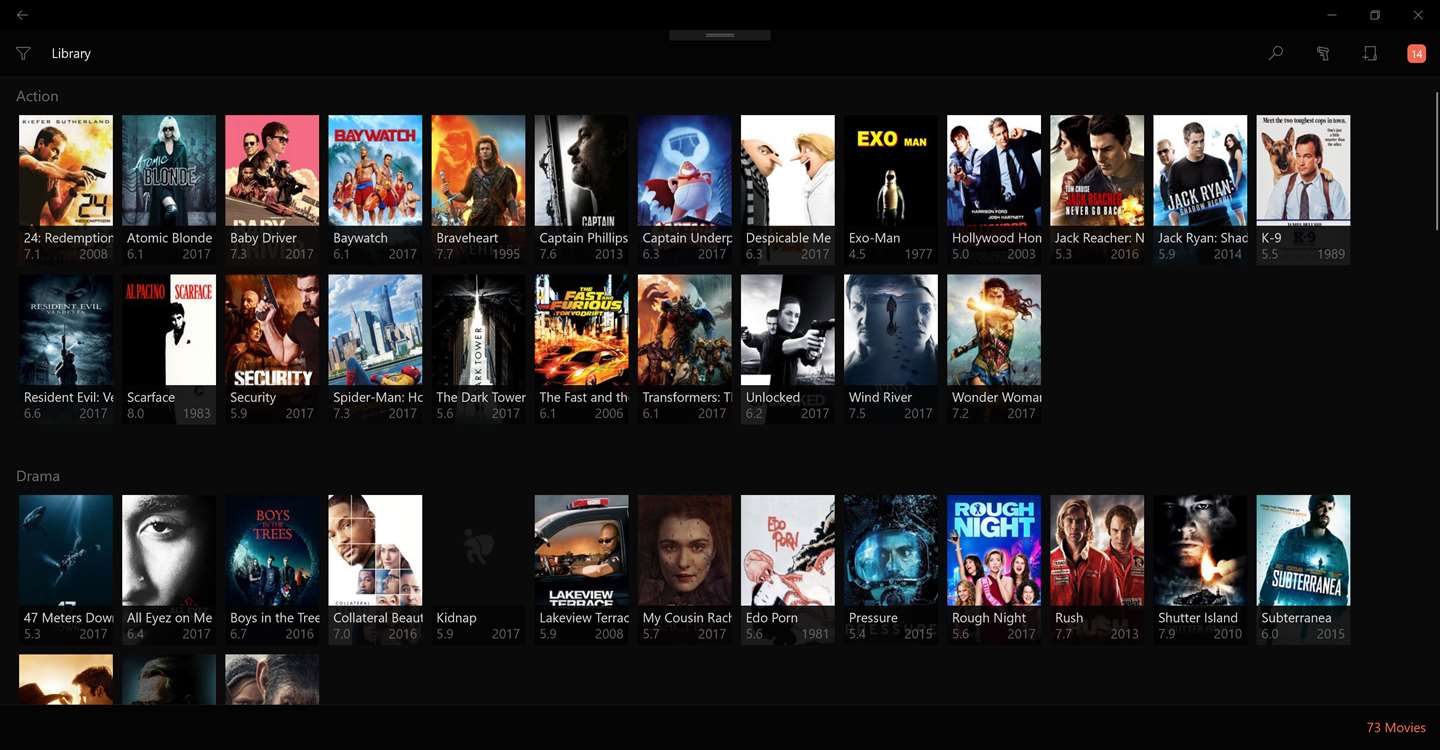Click the Drama genre heading
This screenshot has width=1440, height=750.
pyautogui.click(x=38, y=476)
